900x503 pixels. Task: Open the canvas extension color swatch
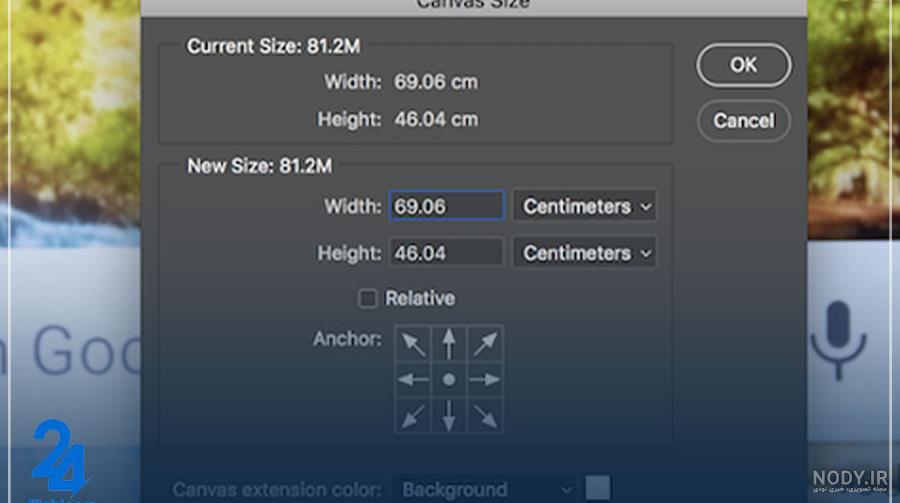pyautogui.click(x=598, y=487)
